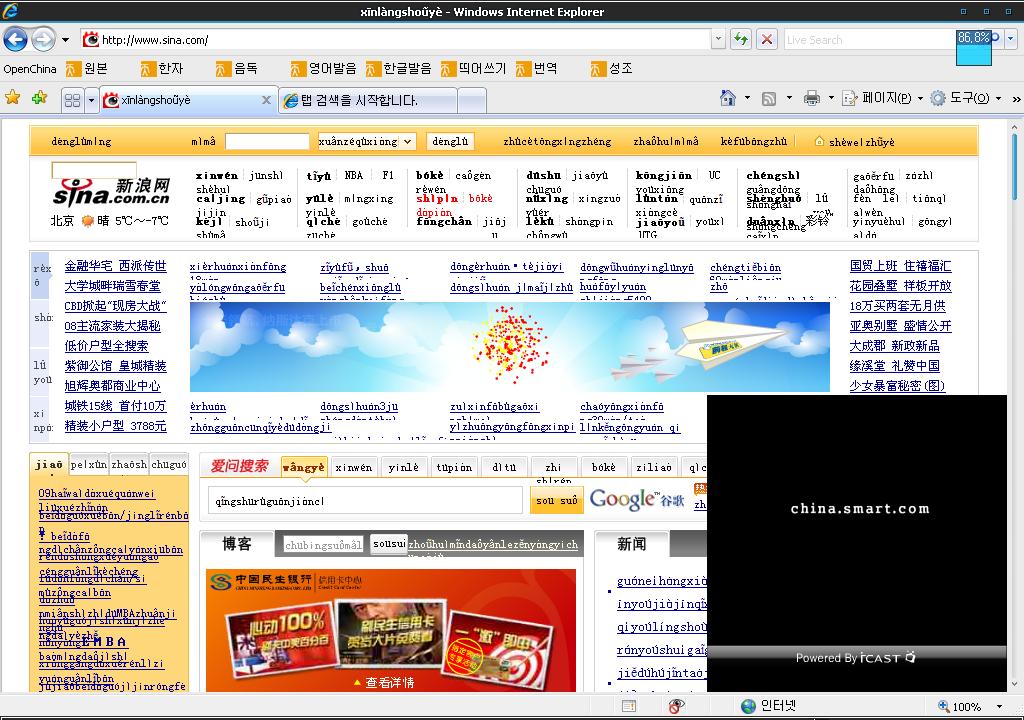The width and height of the screenshot is (1024, 720).
Task: Open the 金融华宅 西派传世 link
Action: 116,266
